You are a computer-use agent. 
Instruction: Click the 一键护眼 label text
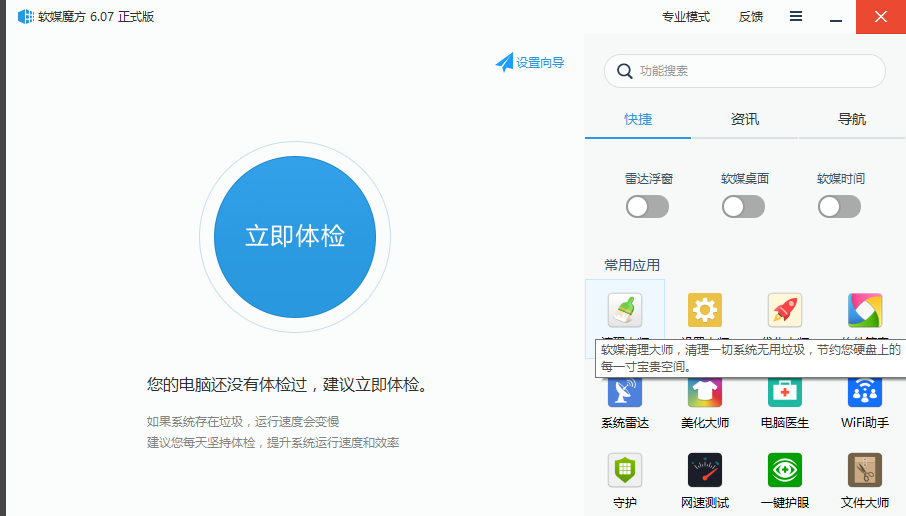pos(785,503)
